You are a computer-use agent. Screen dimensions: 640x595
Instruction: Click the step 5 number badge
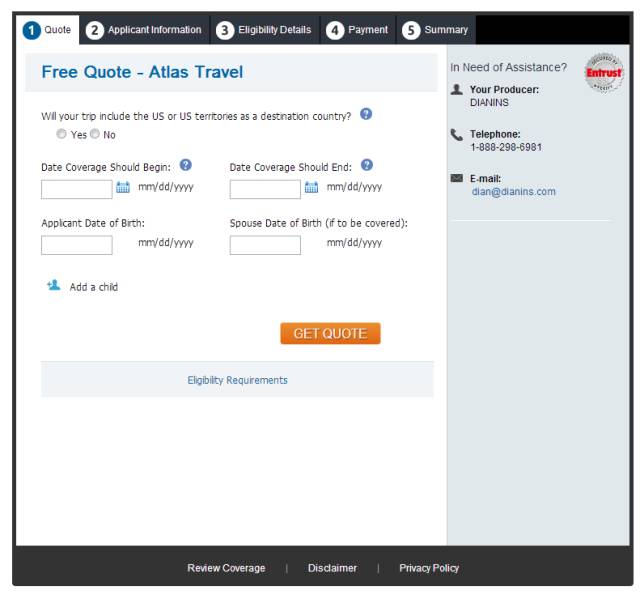point(411,30)
